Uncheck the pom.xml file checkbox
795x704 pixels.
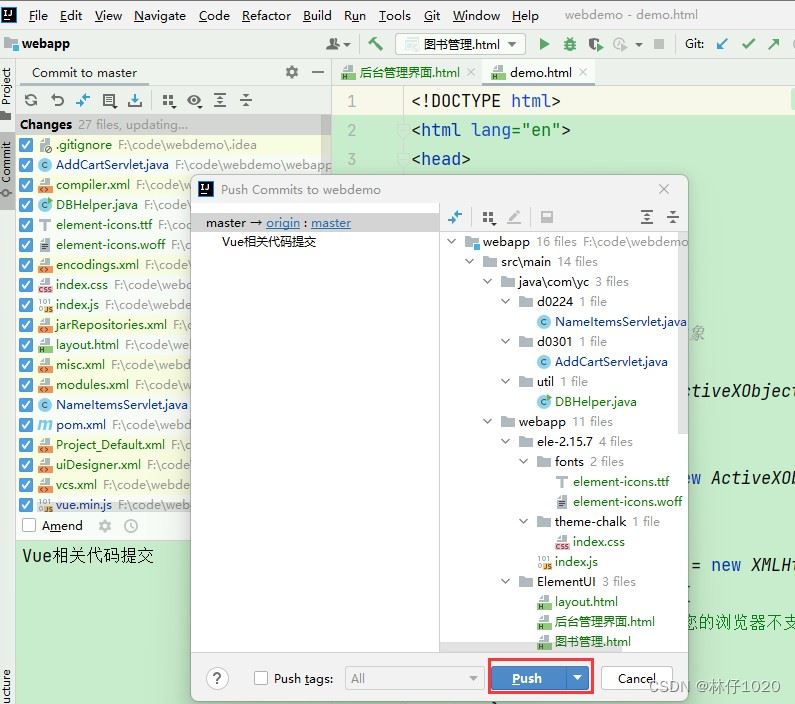(26, 425)
